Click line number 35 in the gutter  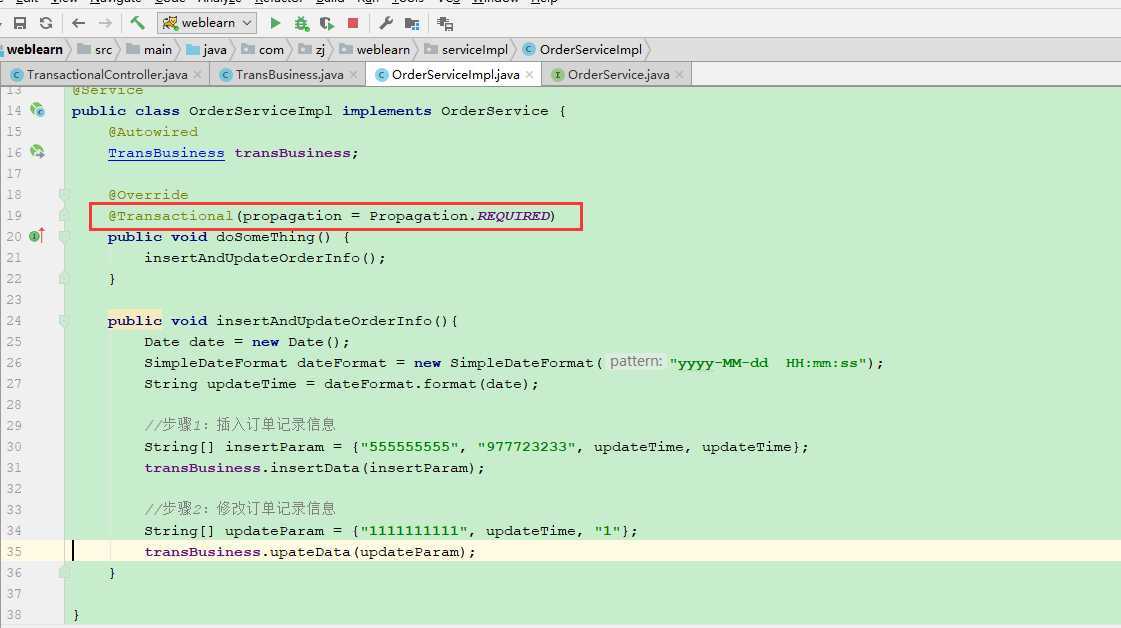coord(14,551)
